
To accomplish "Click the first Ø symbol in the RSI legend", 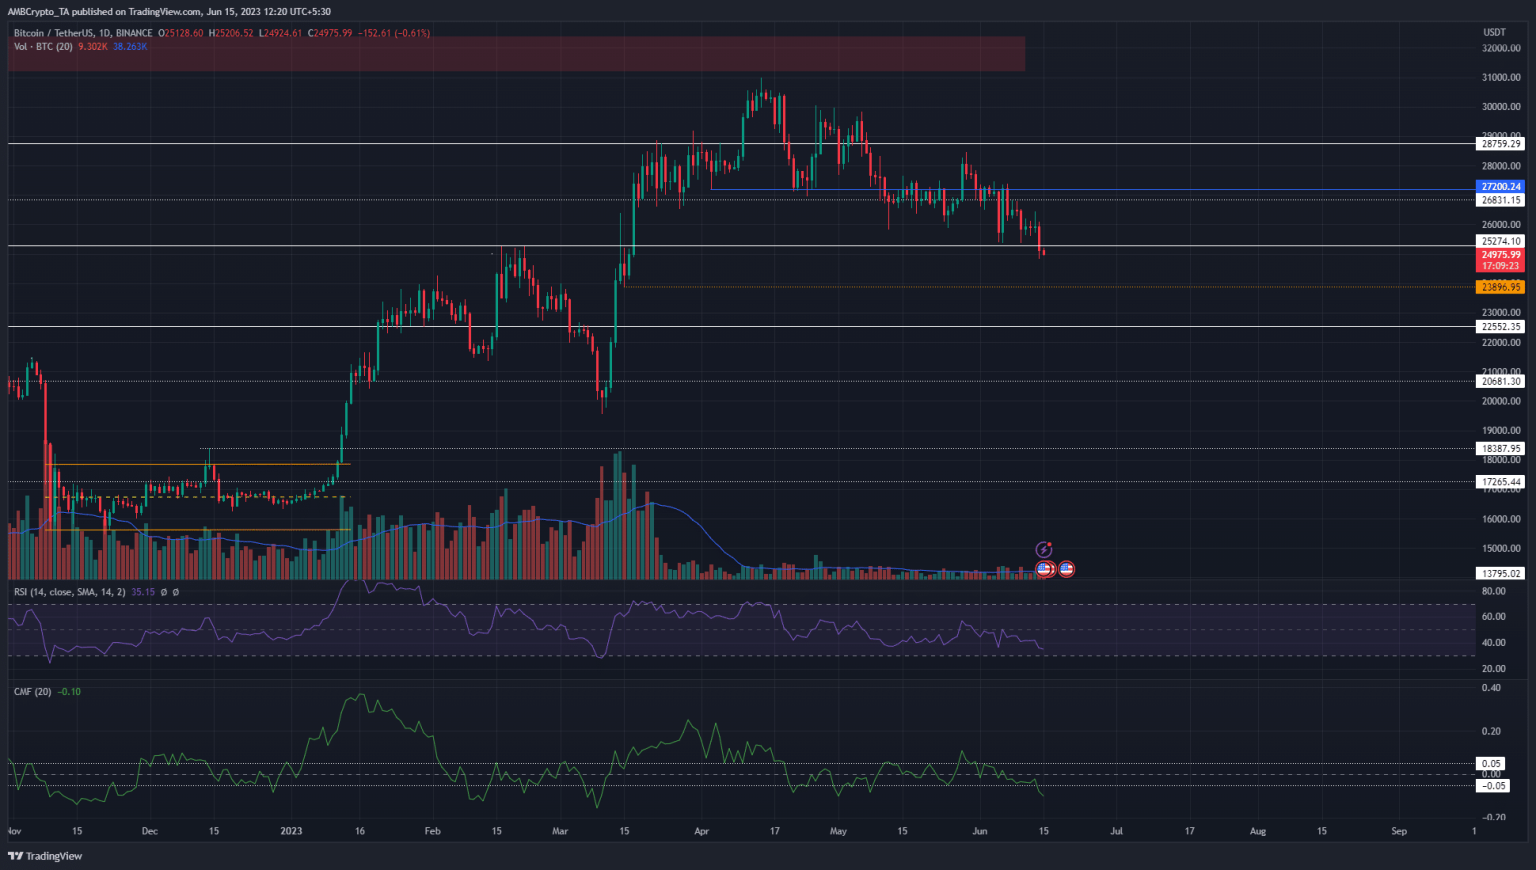I will (x=164, y=591).
